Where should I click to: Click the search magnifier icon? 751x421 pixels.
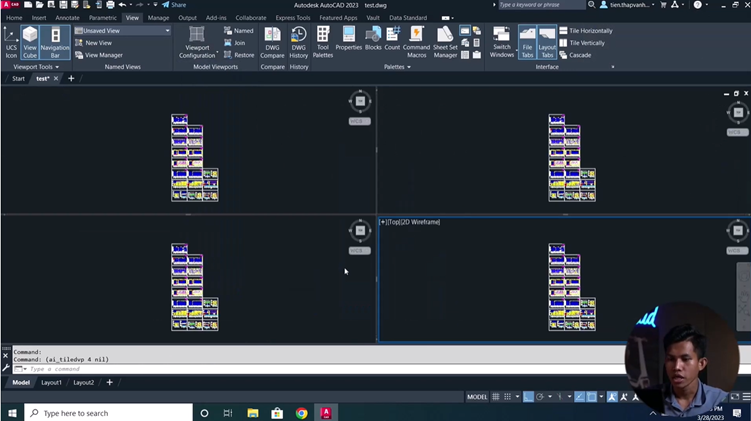point(592,5)
